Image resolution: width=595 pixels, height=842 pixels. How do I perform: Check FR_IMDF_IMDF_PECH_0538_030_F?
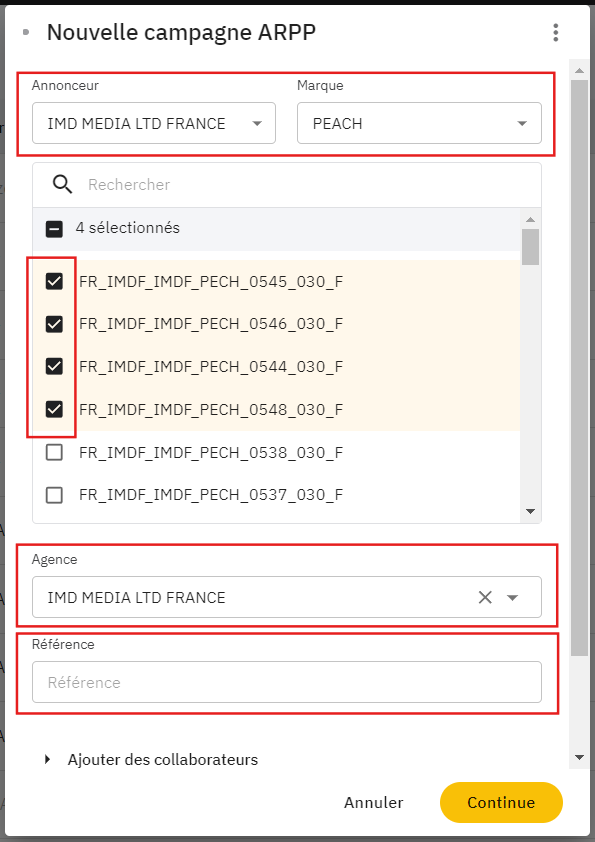pyautogui.click(x=54, y=453)
